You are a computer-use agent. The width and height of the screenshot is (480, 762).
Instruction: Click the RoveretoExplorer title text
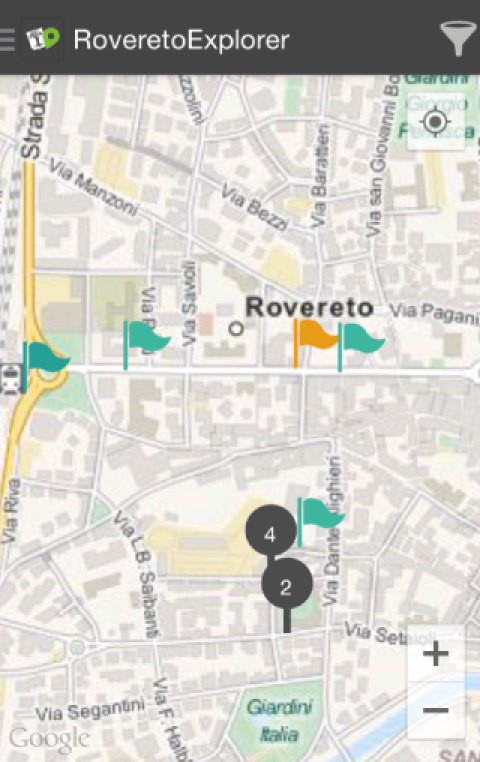tap(181, 40)
